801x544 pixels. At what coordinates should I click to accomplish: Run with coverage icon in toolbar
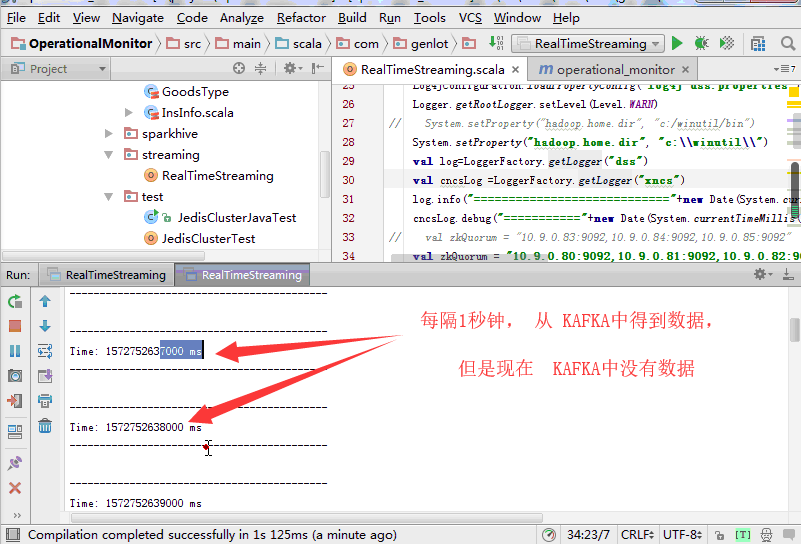(727, 43)
